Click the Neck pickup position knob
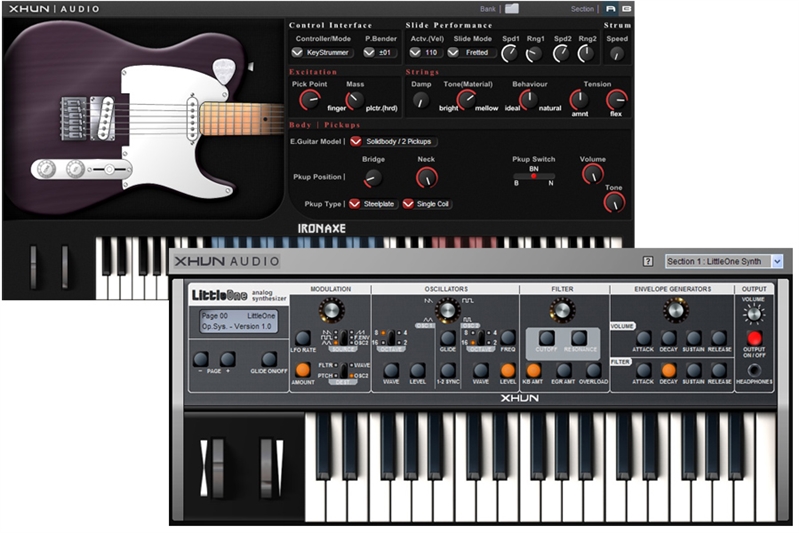 click(x=427, y=177)
